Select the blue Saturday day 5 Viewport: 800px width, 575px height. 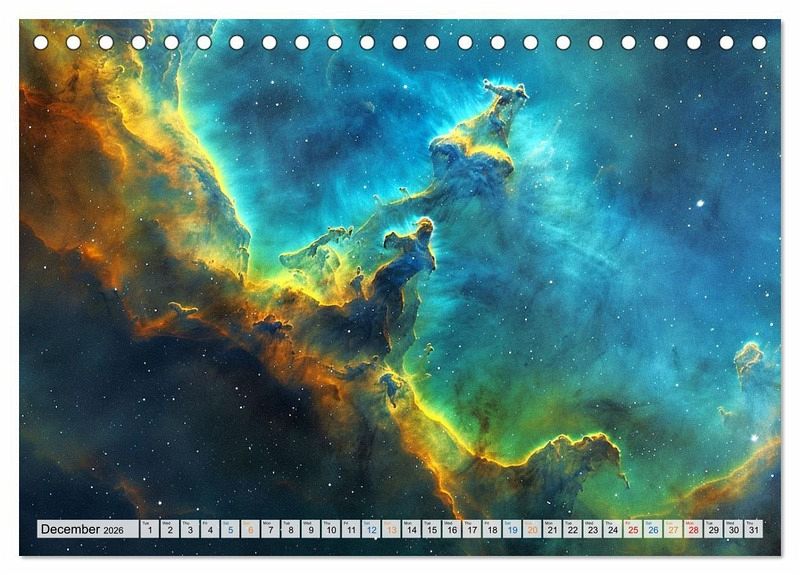[x=230, y=529]
